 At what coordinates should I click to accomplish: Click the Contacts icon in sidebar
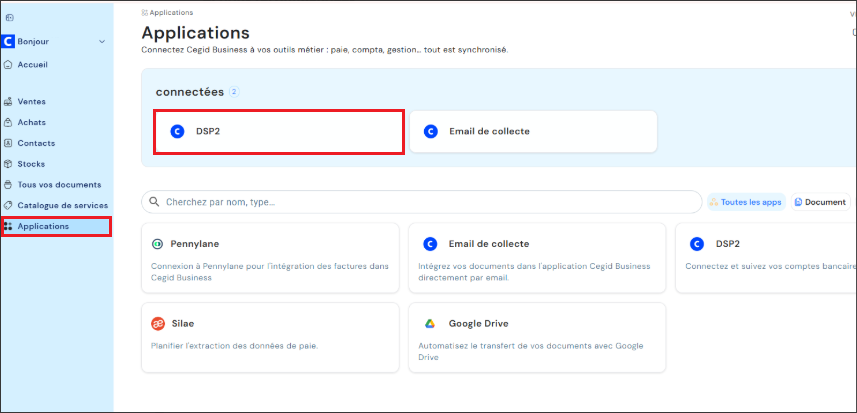click(x=8, y=143)
